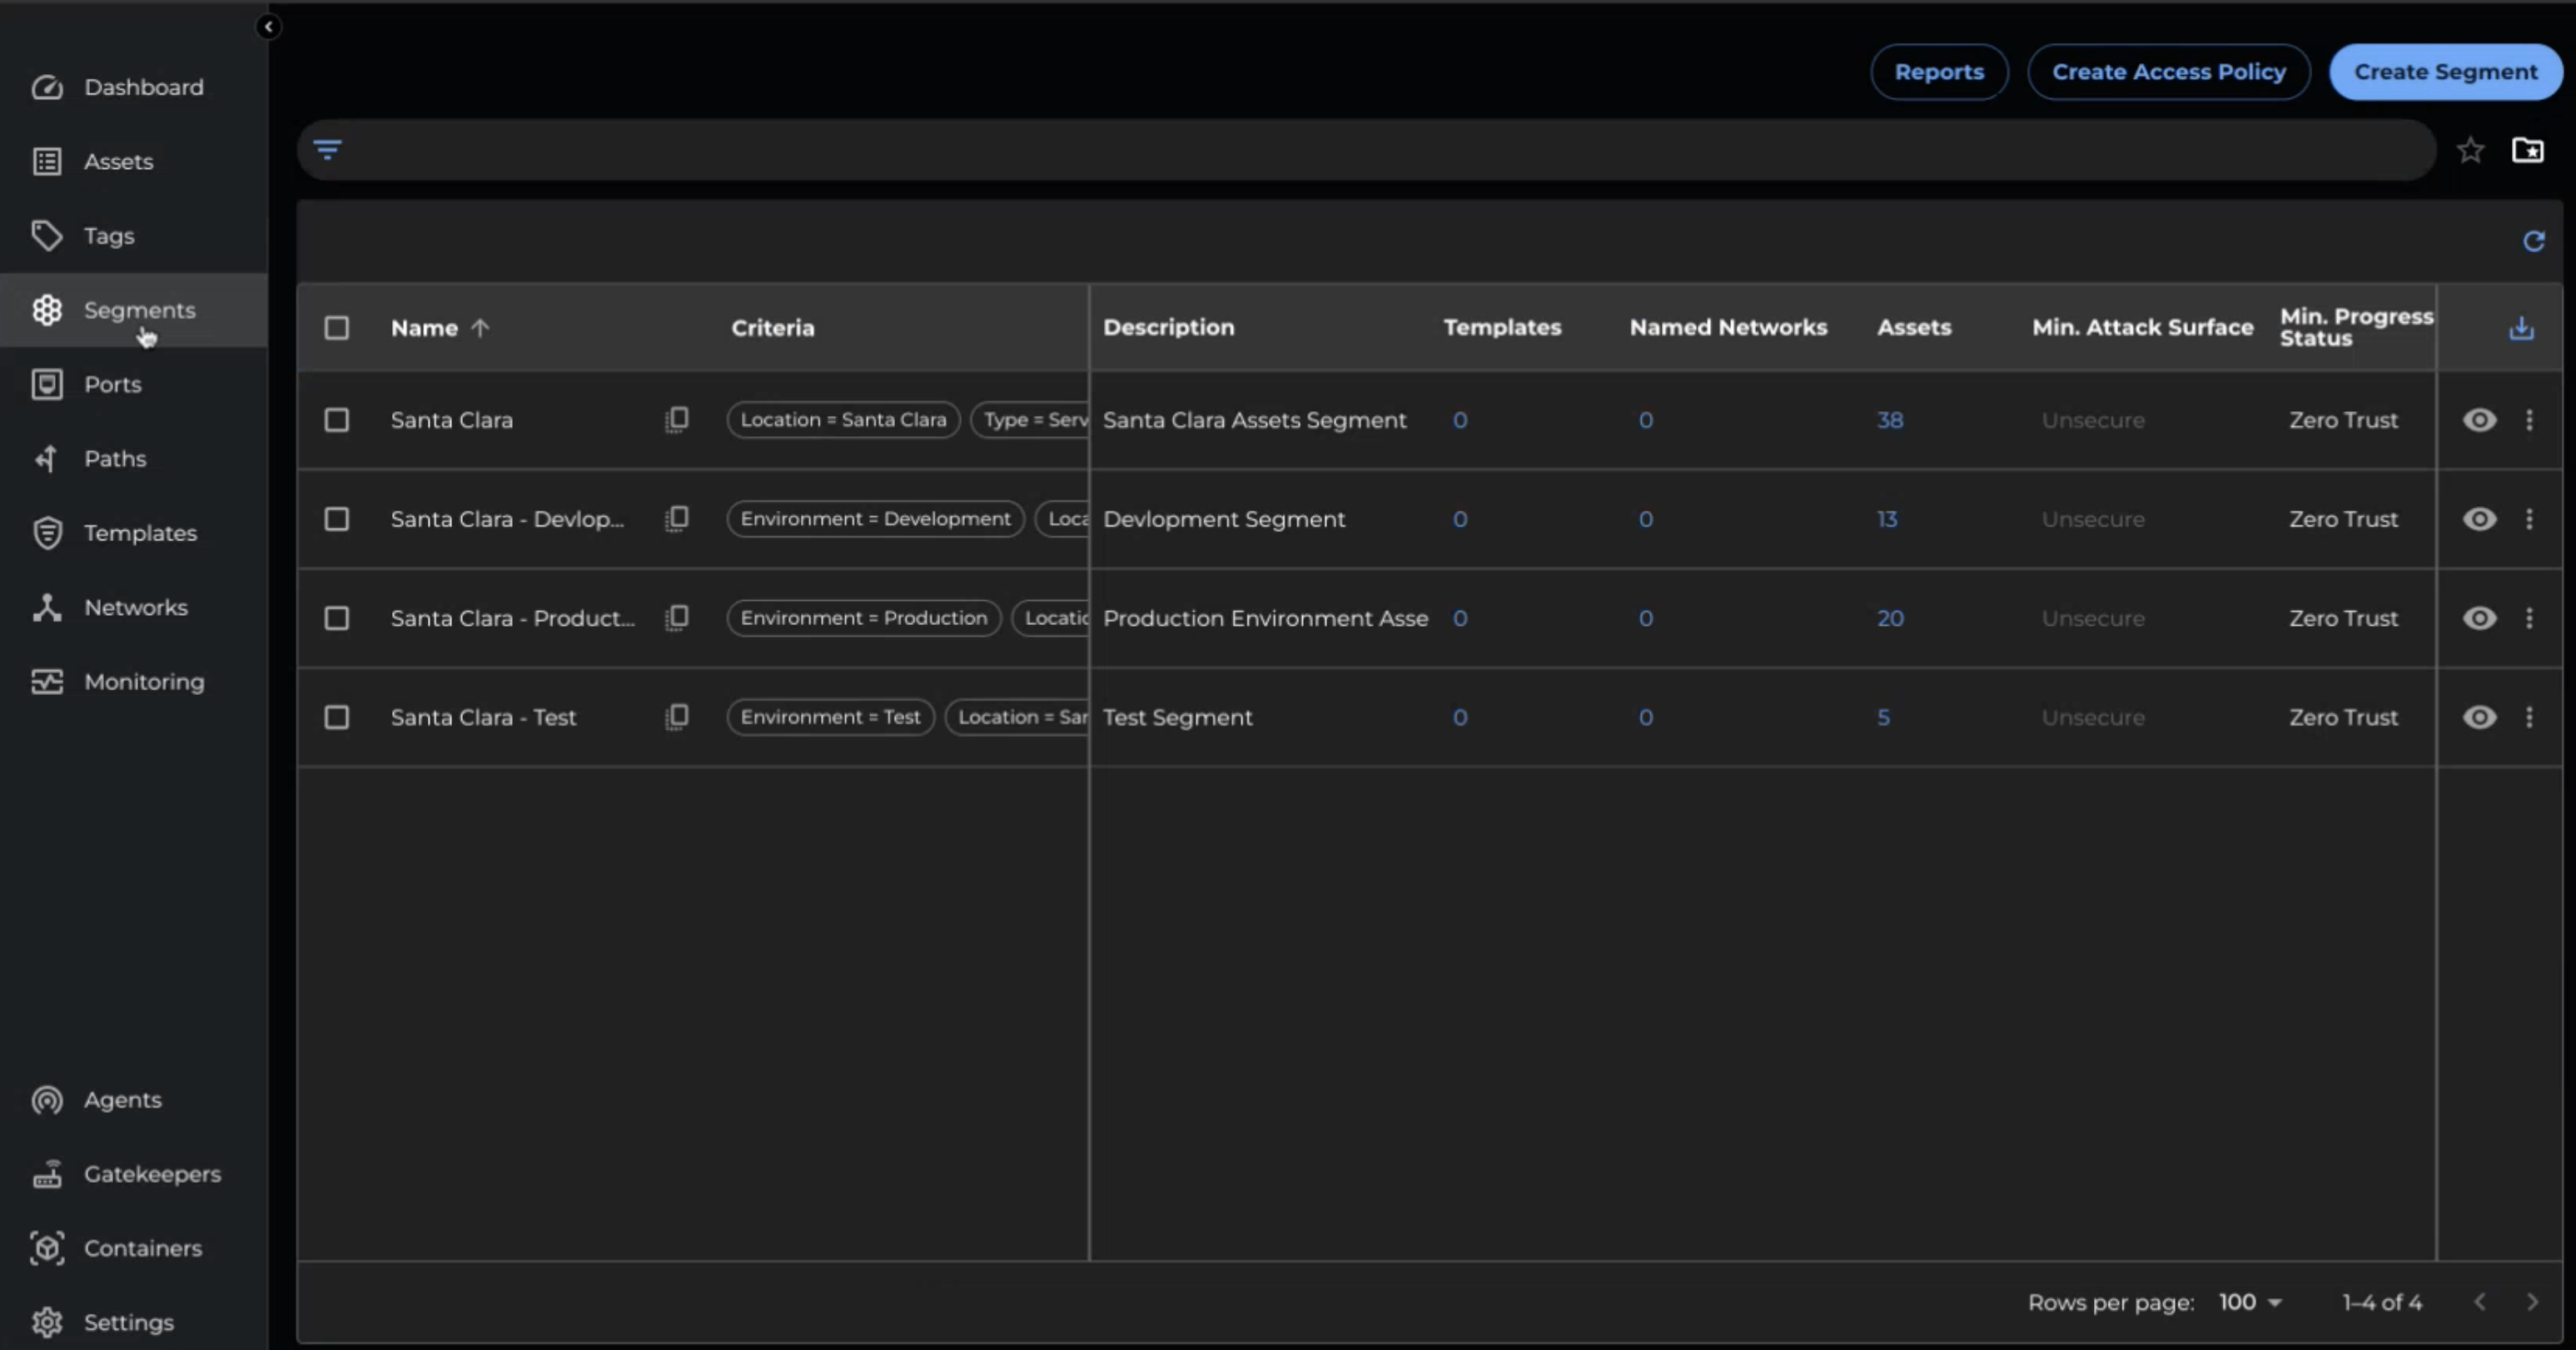The width and height of the screenshot is (2576, 1350).
Task: Toggle the eye icon for Santa Clara - Test
Action: point(2479,717)
